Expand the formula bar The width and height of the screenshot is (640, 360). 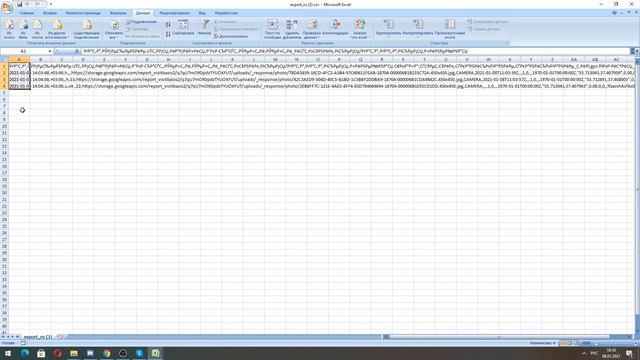pos(637,51)
